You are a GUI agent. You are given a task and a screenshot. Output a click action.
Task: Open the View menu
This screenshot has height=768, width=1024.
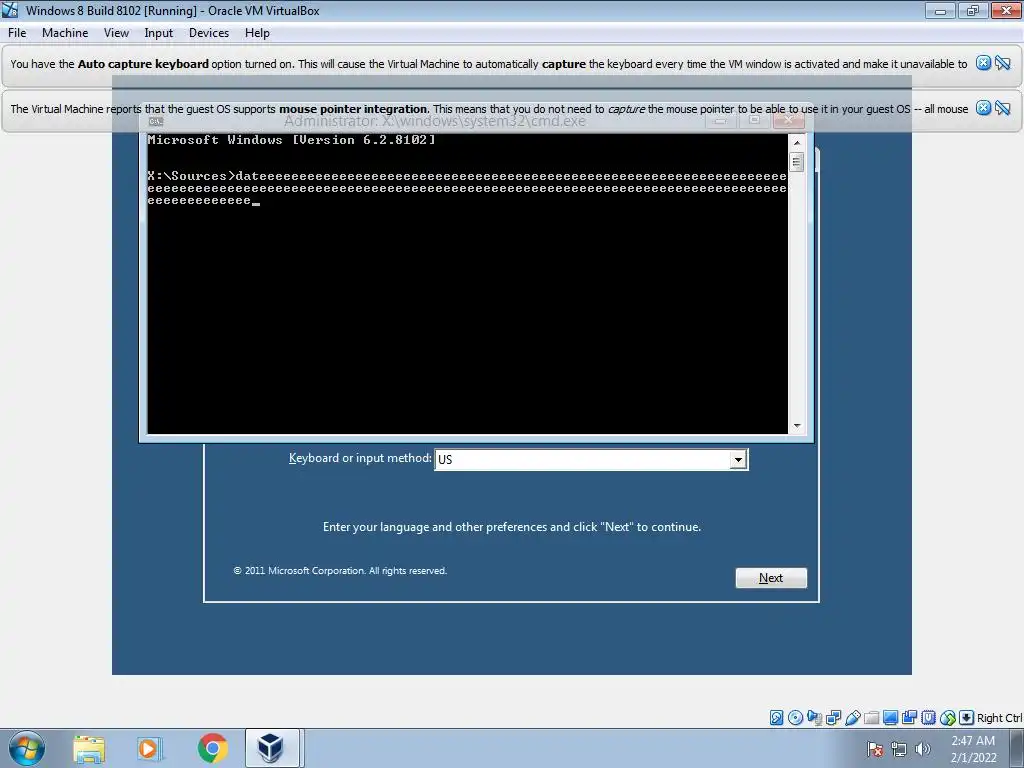(x=116, y=33)
